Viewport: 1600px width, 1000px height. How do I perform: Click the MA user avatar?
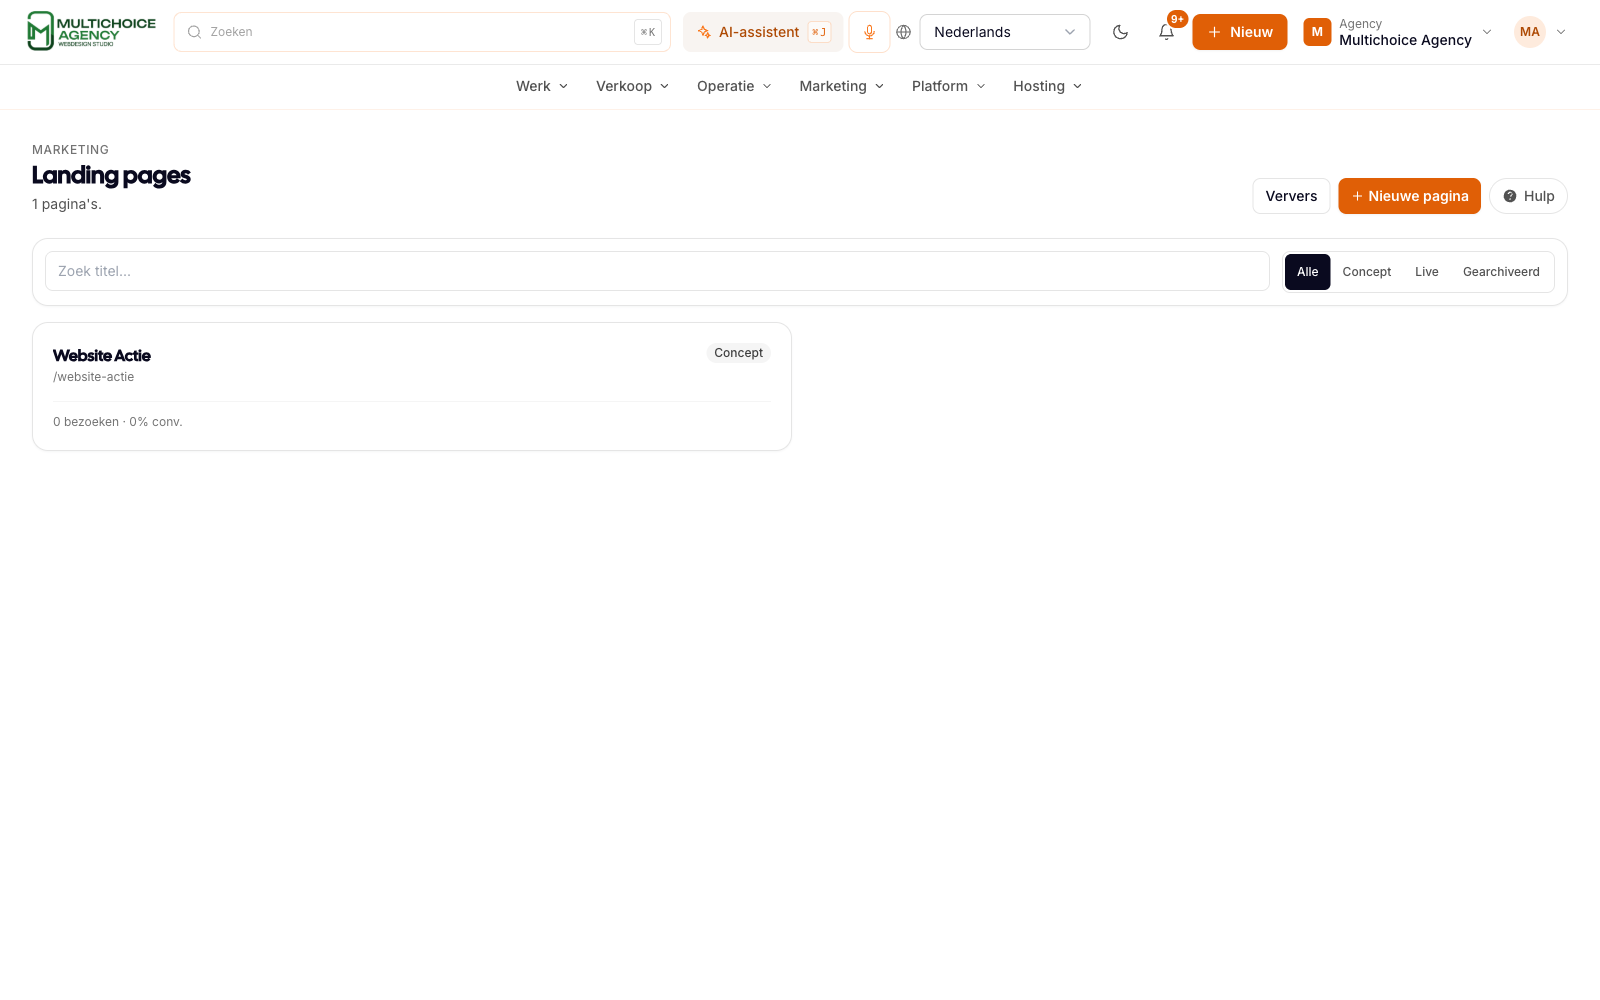[1529, 32]
